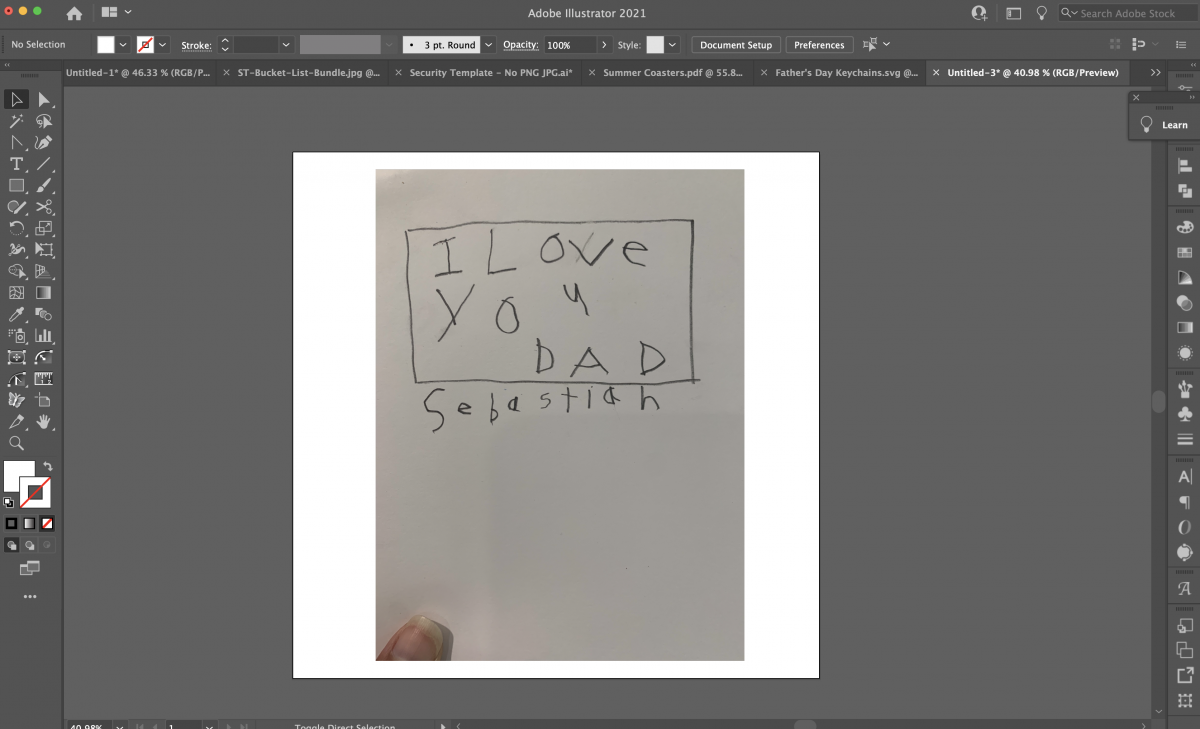Open the Pathfinder panel icon
This screenshot has width=1200, height=729.
[x=1185, y=190]
